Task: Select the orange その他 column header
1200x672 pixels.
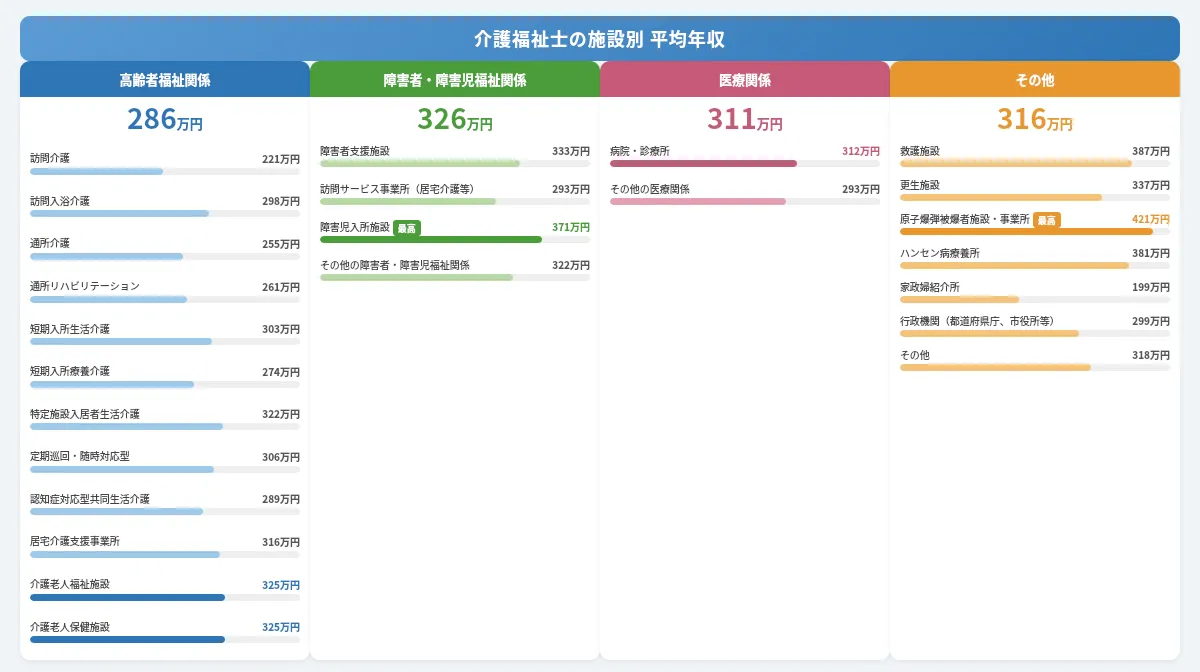Action: coord(1035,80)
